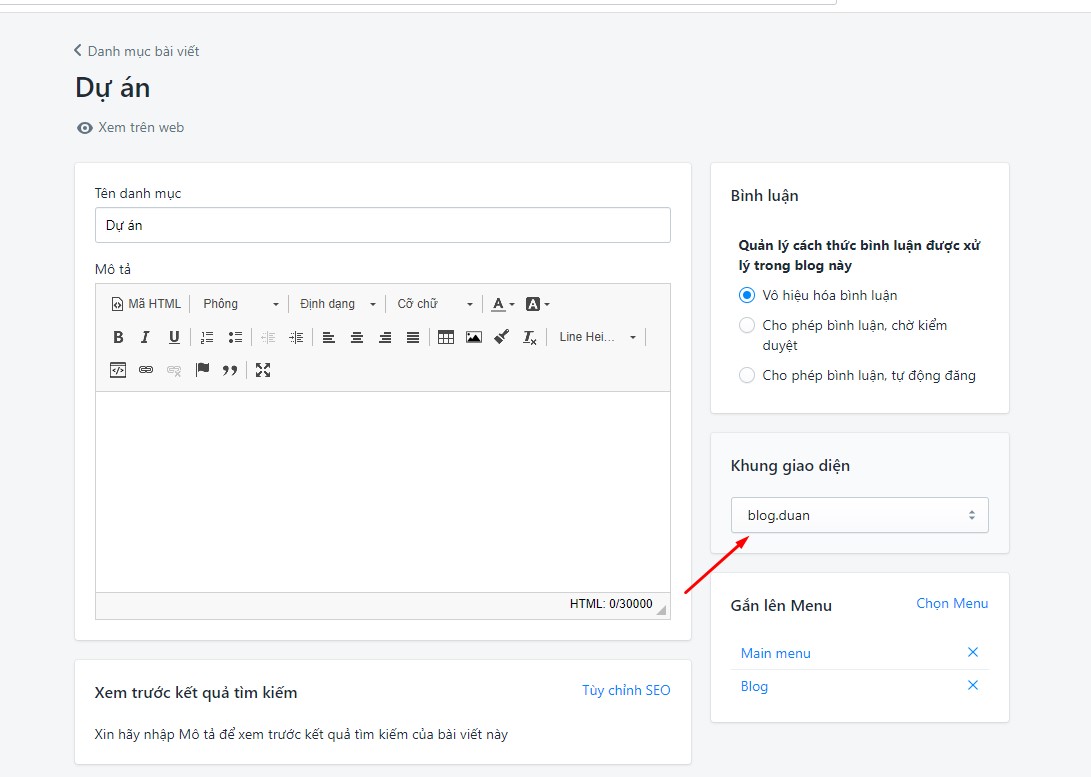Select Cho phép bình luận, tự động đăng
This screenshot has width=1091, height=777.
pyautogui.click(x=747, y=375)
